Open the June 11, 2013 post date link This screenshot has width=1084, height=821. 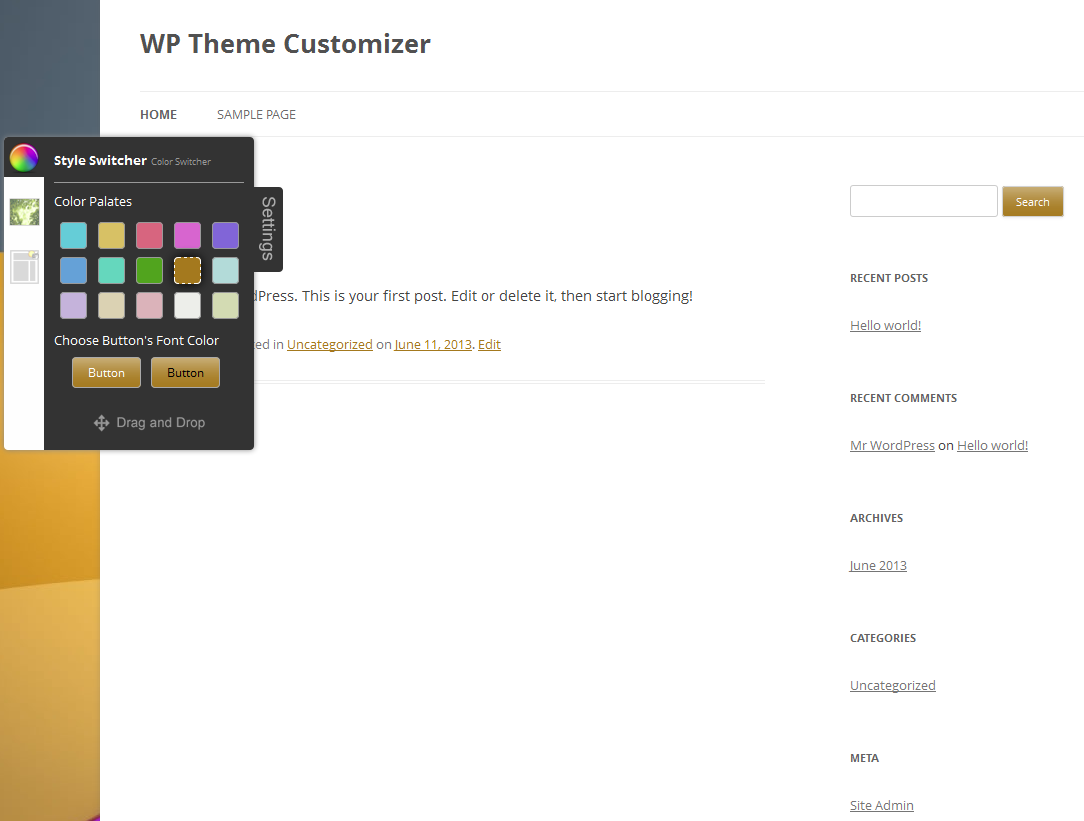tap(433, 344)
